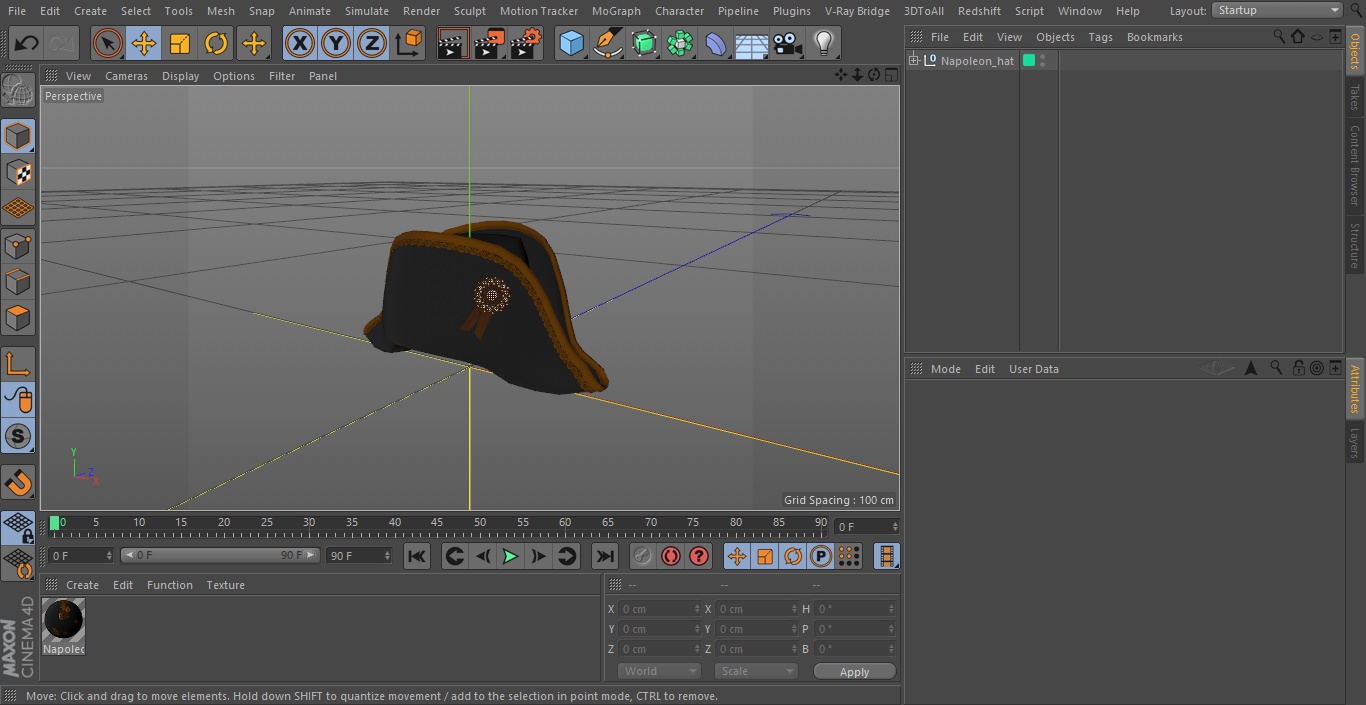This screenshot has height=705, width=1366.
Task: Toggle Enable Axis tool
Action: coord(18,363)
